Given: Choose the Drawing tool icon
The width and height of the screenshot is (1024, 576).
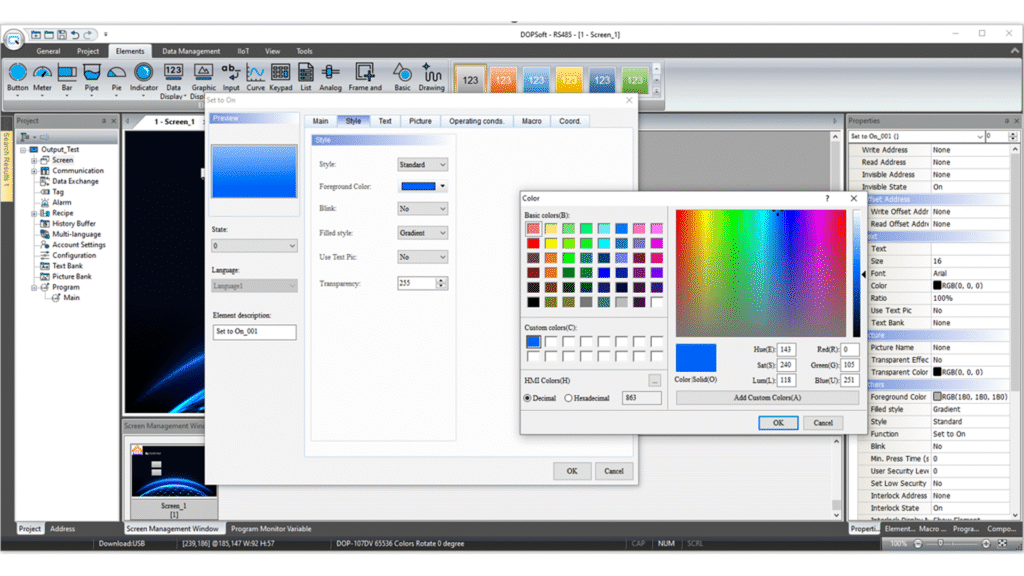Looking at the screenshot, I should (x=432, y=72).
